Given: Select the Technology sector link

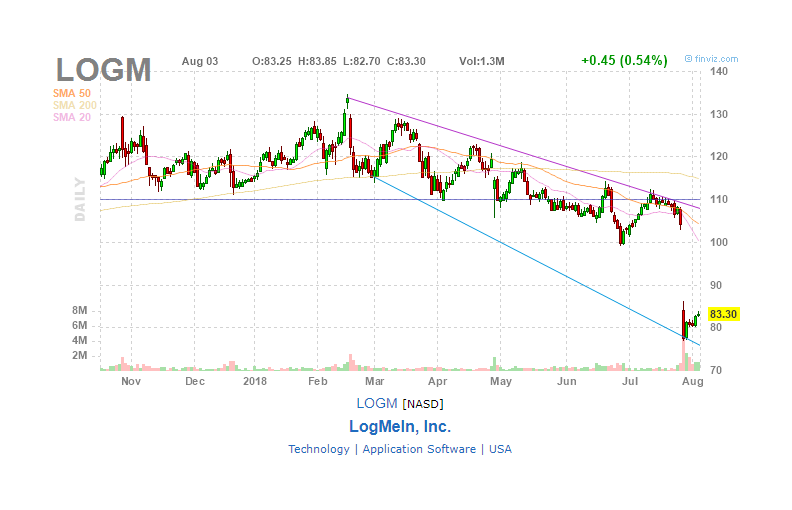Looking at the screenshot, I should click(x=319, y=449).
